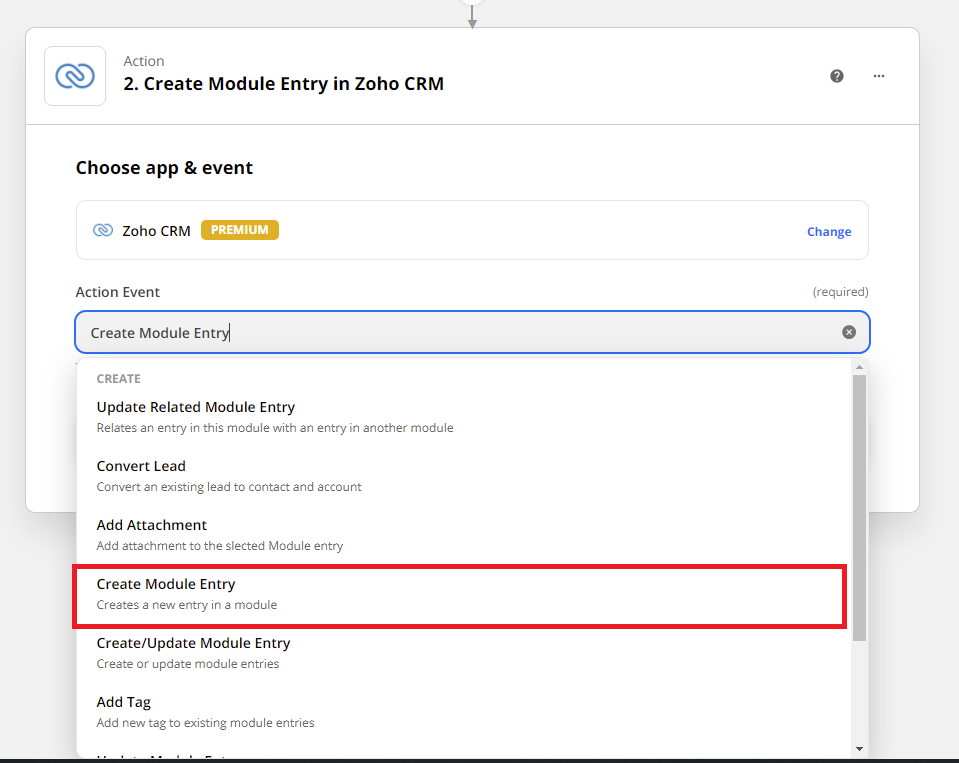Image resolution: width=959 pixels, height=763 pixels.
Task: Click the Choose app & event heading
Action: (x=164, y=168)
